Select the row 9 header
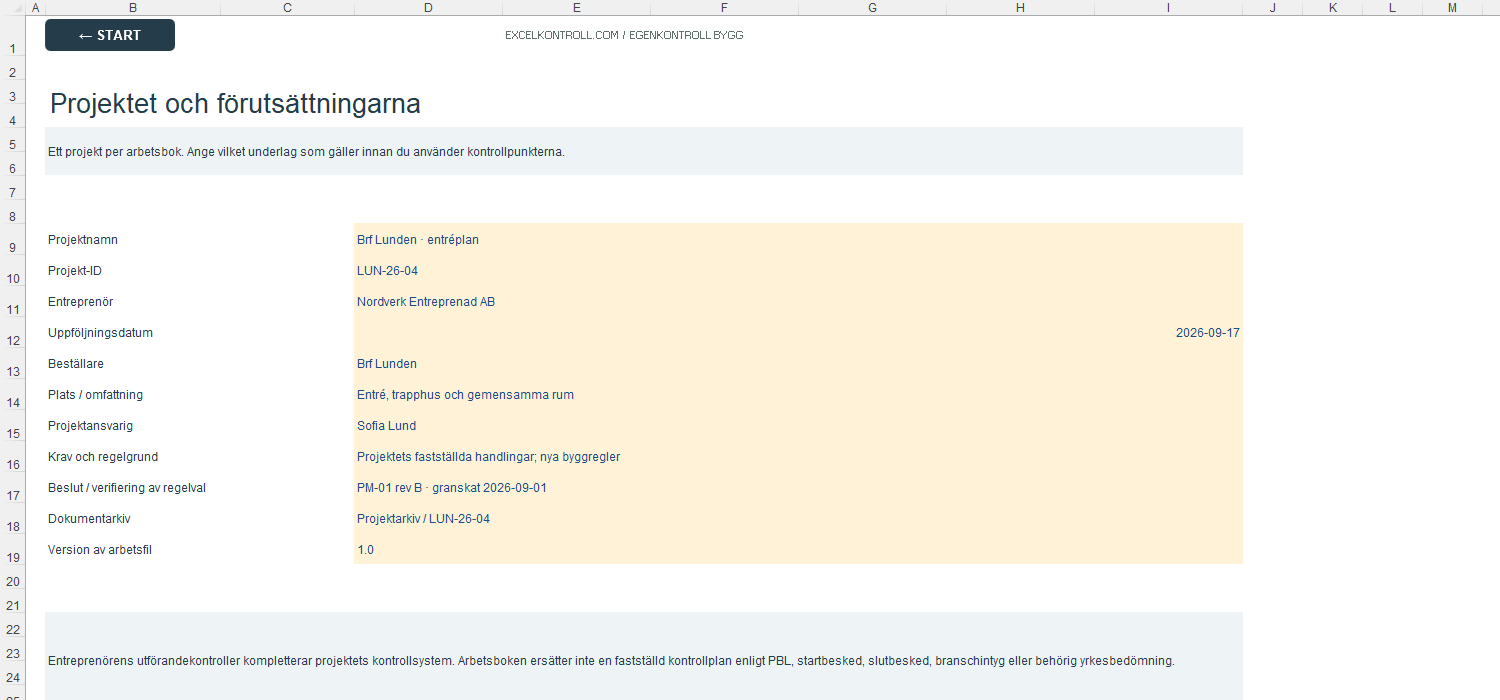1500x700 pixels. point(12,240)
